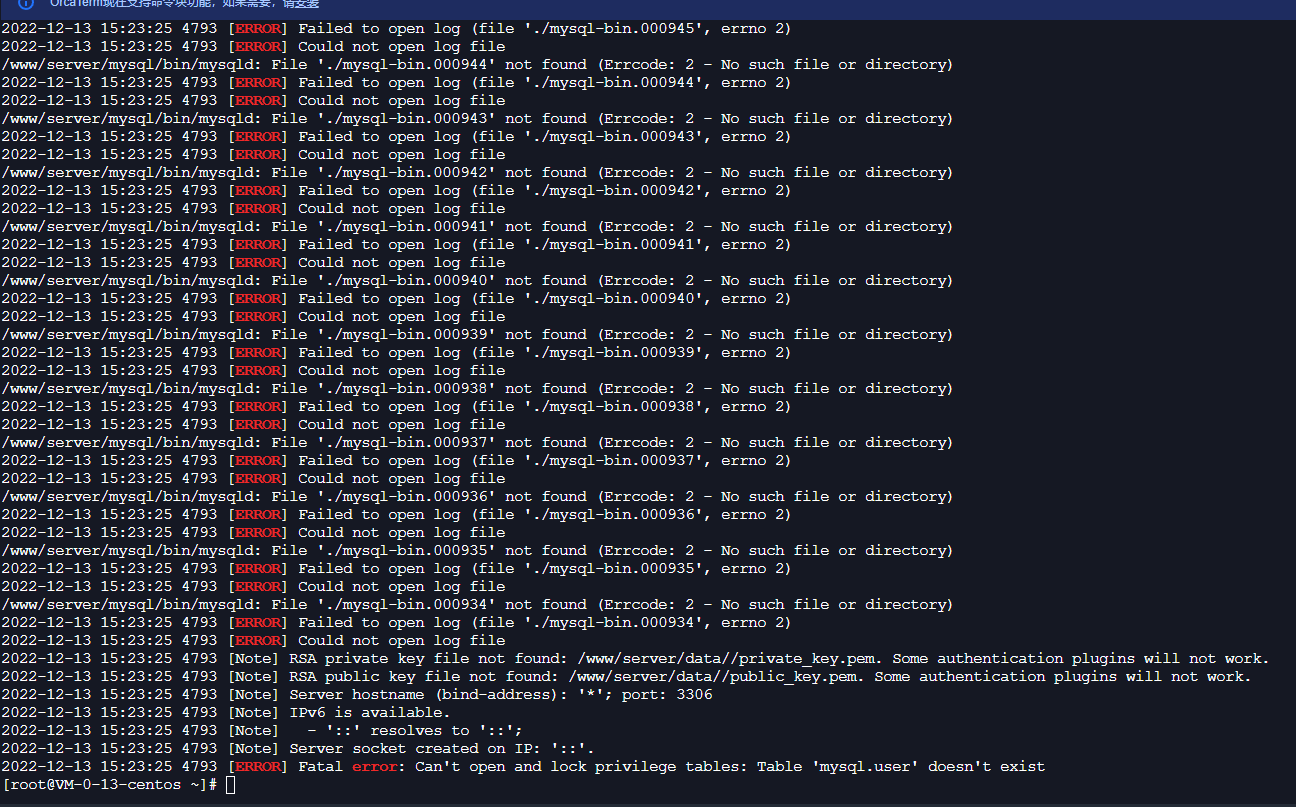Screen dimensions: 1296x807
Task: Click the "resolves to '::'" note line
Action: (x=262, y=731)
